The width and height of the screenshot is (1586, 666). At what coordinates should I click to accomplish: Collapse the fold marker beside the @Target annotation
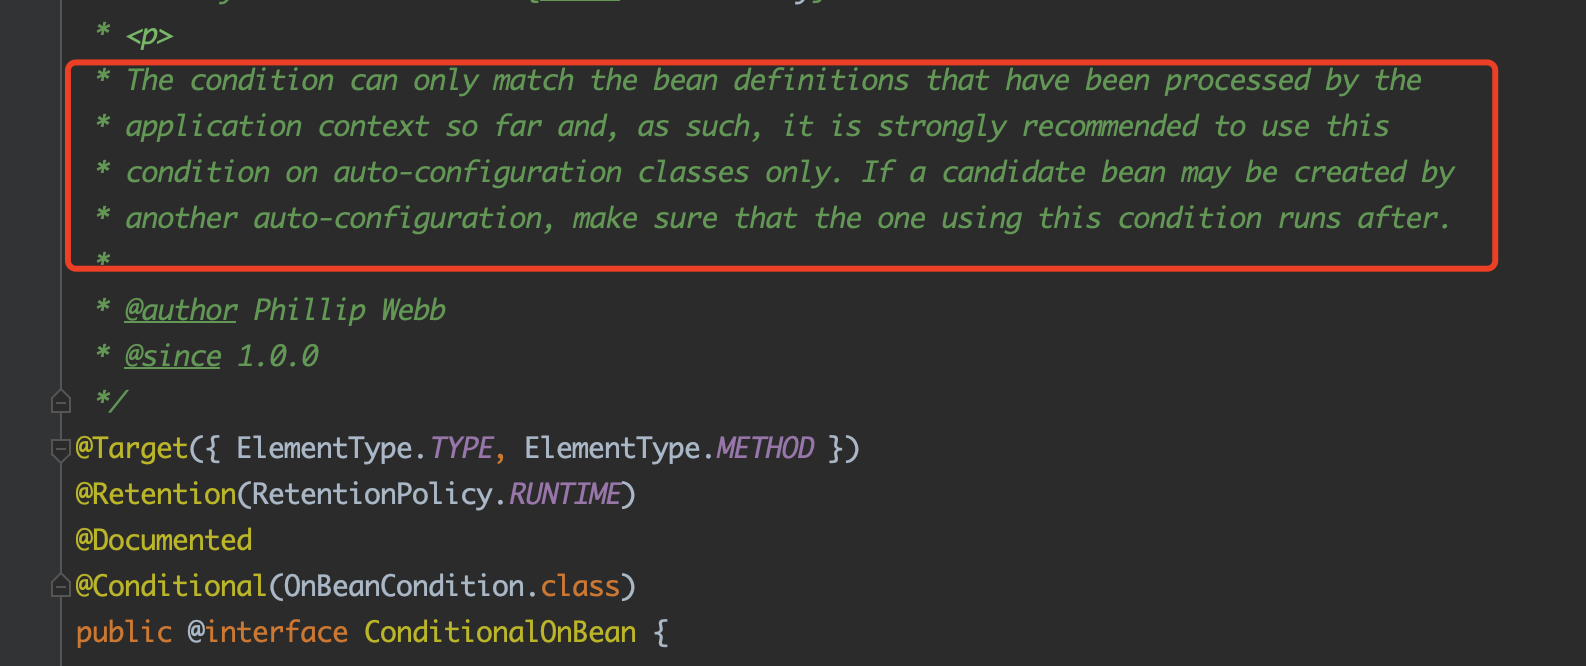(61, 449)
